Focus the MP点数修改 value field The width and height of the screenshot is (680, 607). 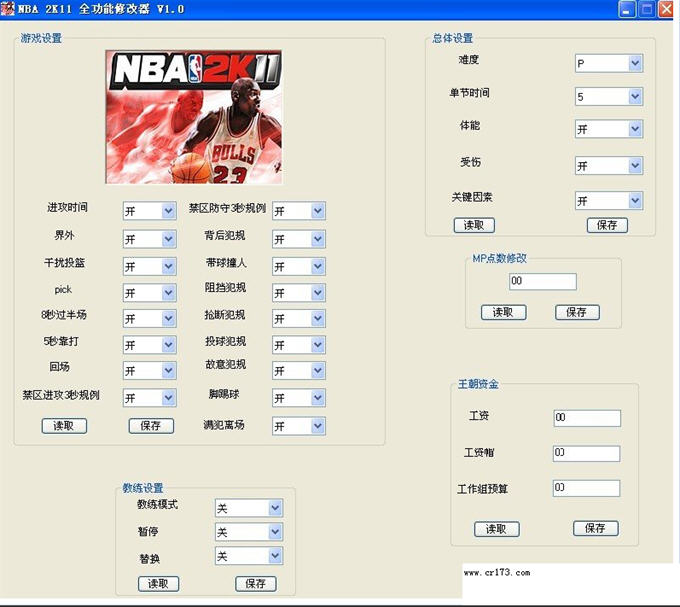click(543, 281)
